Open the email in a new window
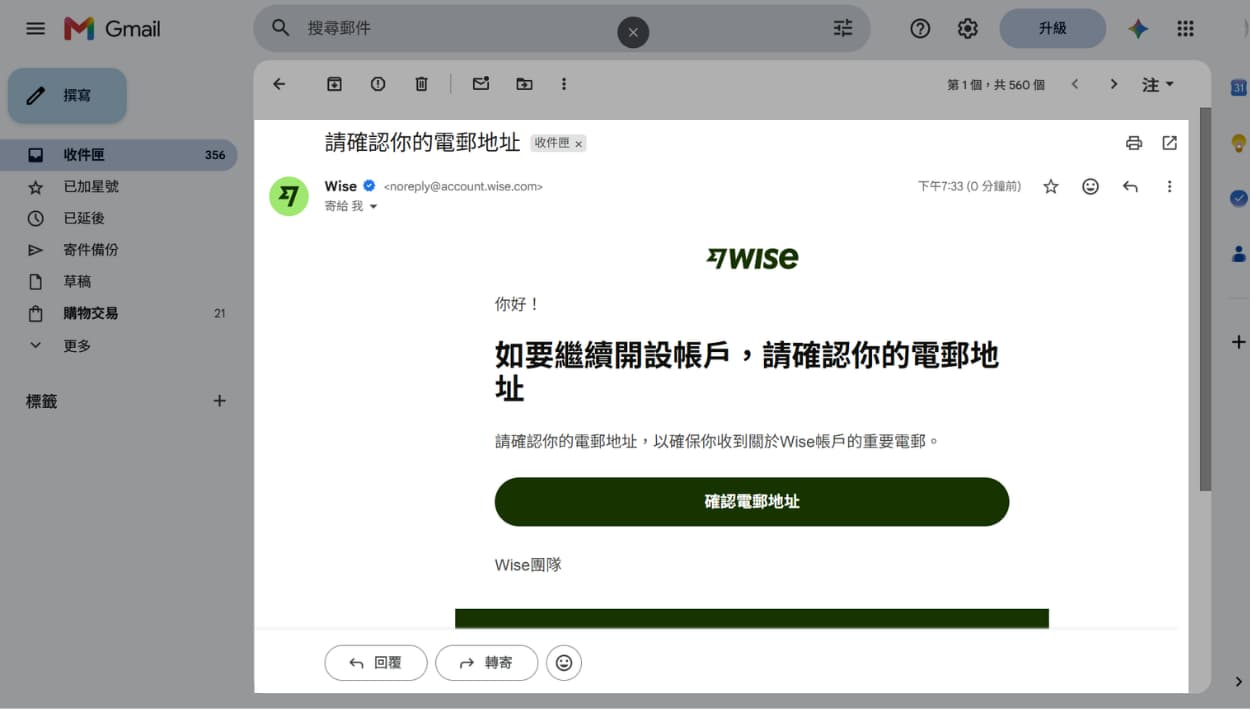 [x=1170, y=143]
